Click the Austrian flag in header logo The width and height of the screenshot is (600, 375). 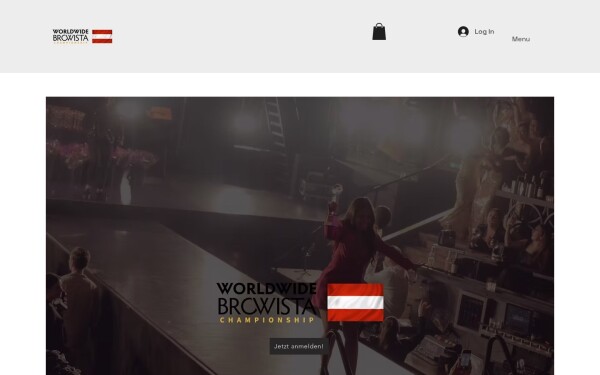tap(102, 36)
